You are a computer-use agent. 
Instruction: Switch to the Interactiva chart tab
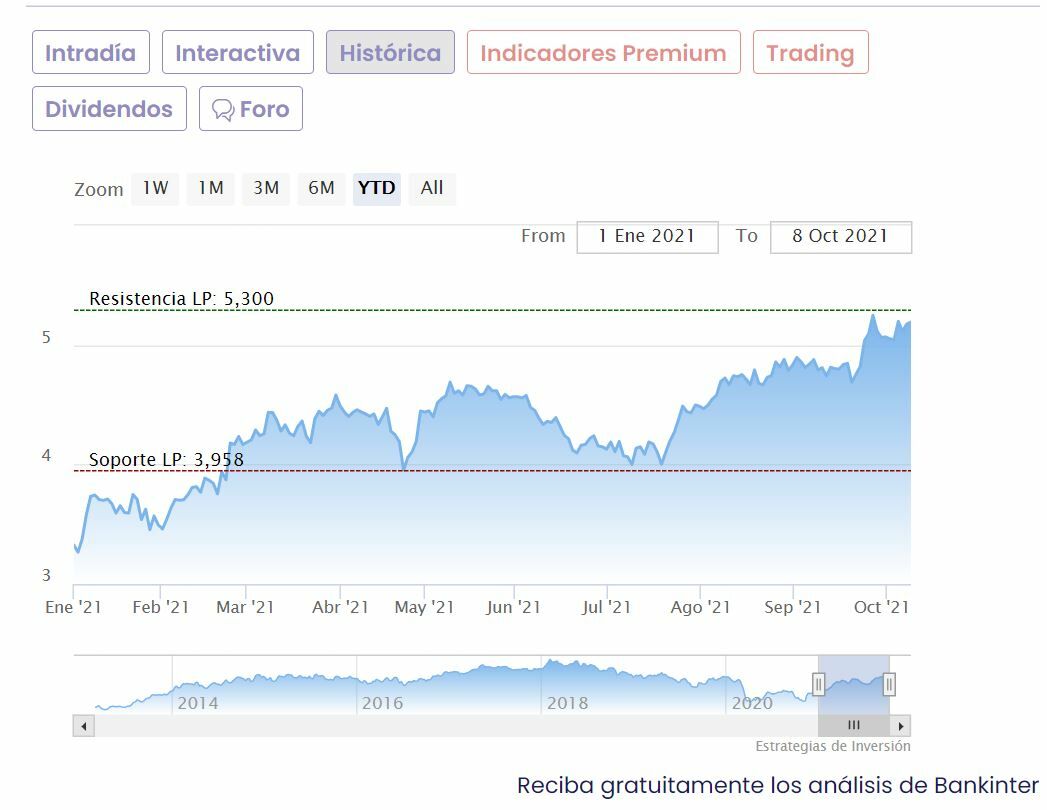pyautogui.click(x=238, y=53)
